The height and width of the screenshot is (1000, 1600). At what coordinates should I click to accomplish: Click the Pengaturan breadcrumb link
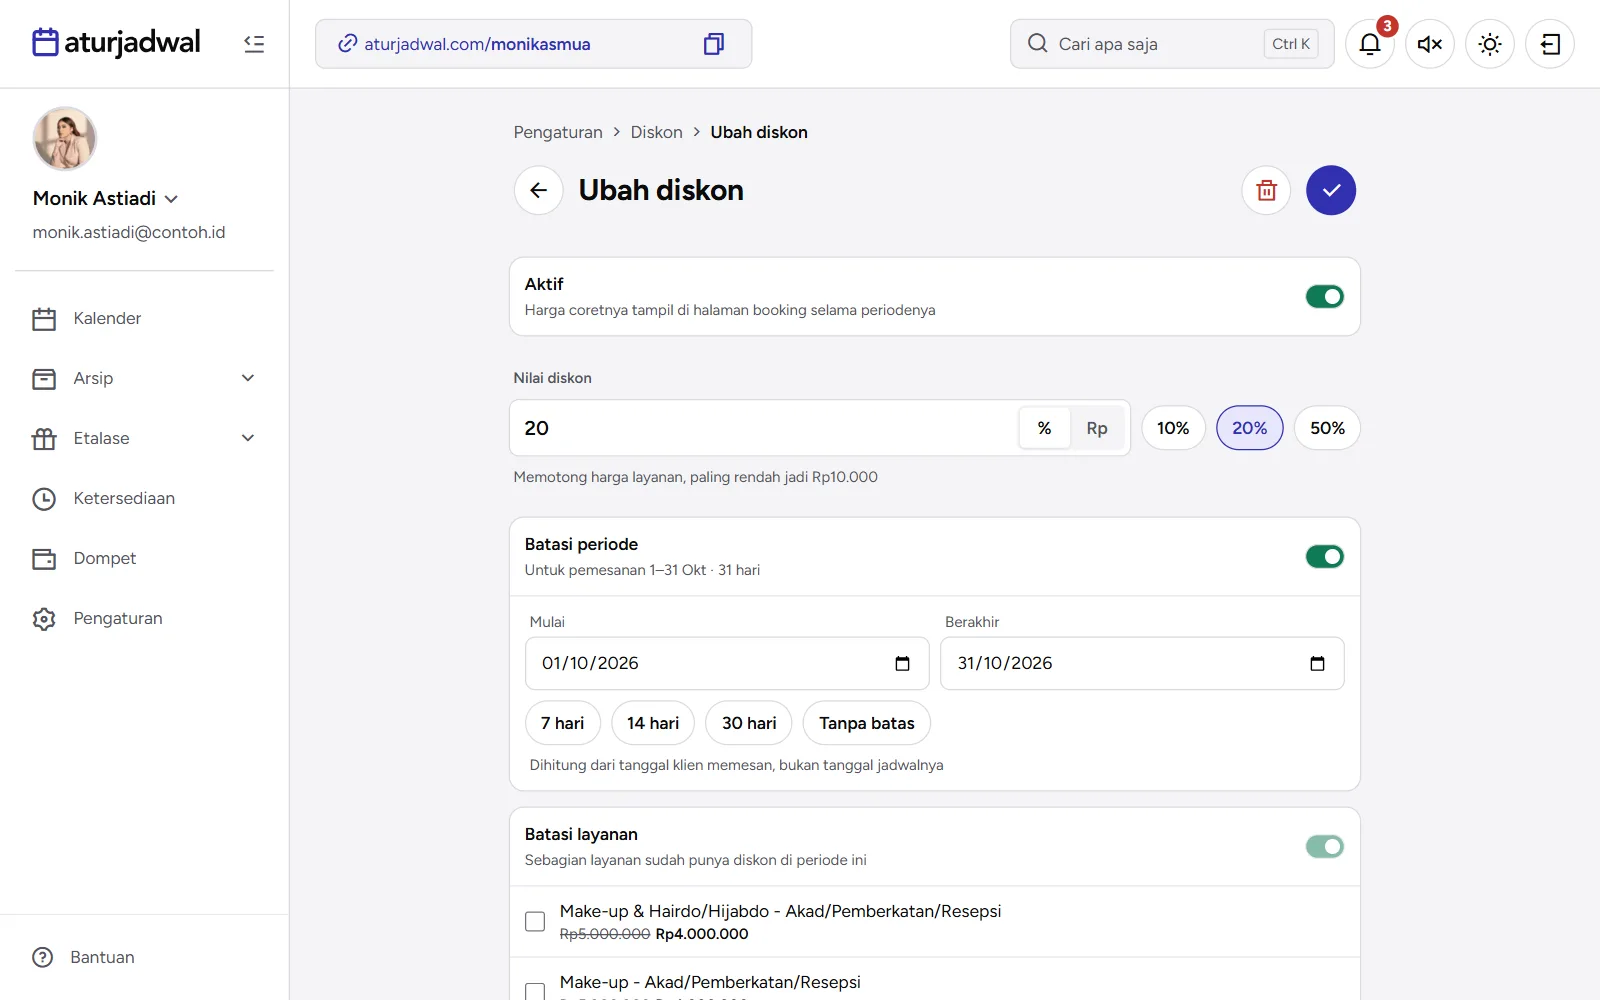(558, 132)
